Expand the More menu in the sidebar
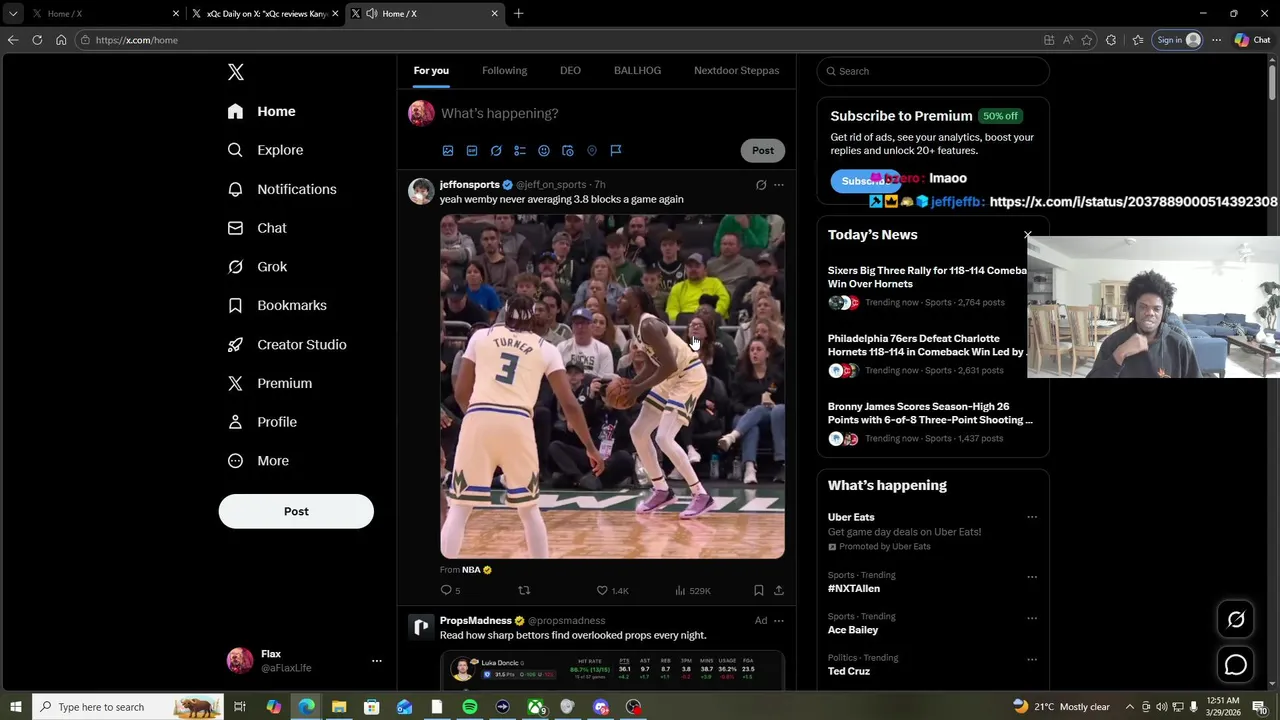 click(x=258, y=461)
